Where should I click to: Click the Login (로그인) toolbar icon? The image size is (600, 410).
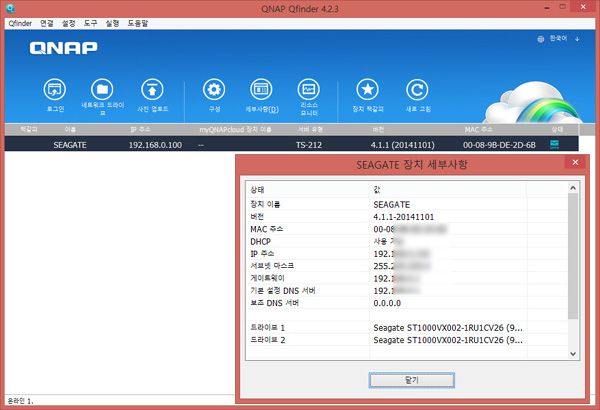[x=55, y=89]
